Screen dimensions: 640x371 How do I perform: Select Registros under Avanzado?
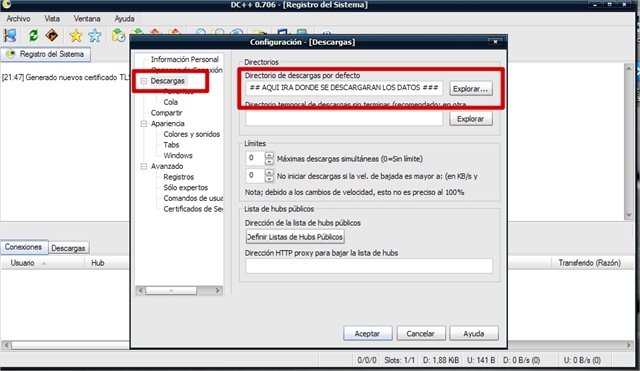[178, 177]
